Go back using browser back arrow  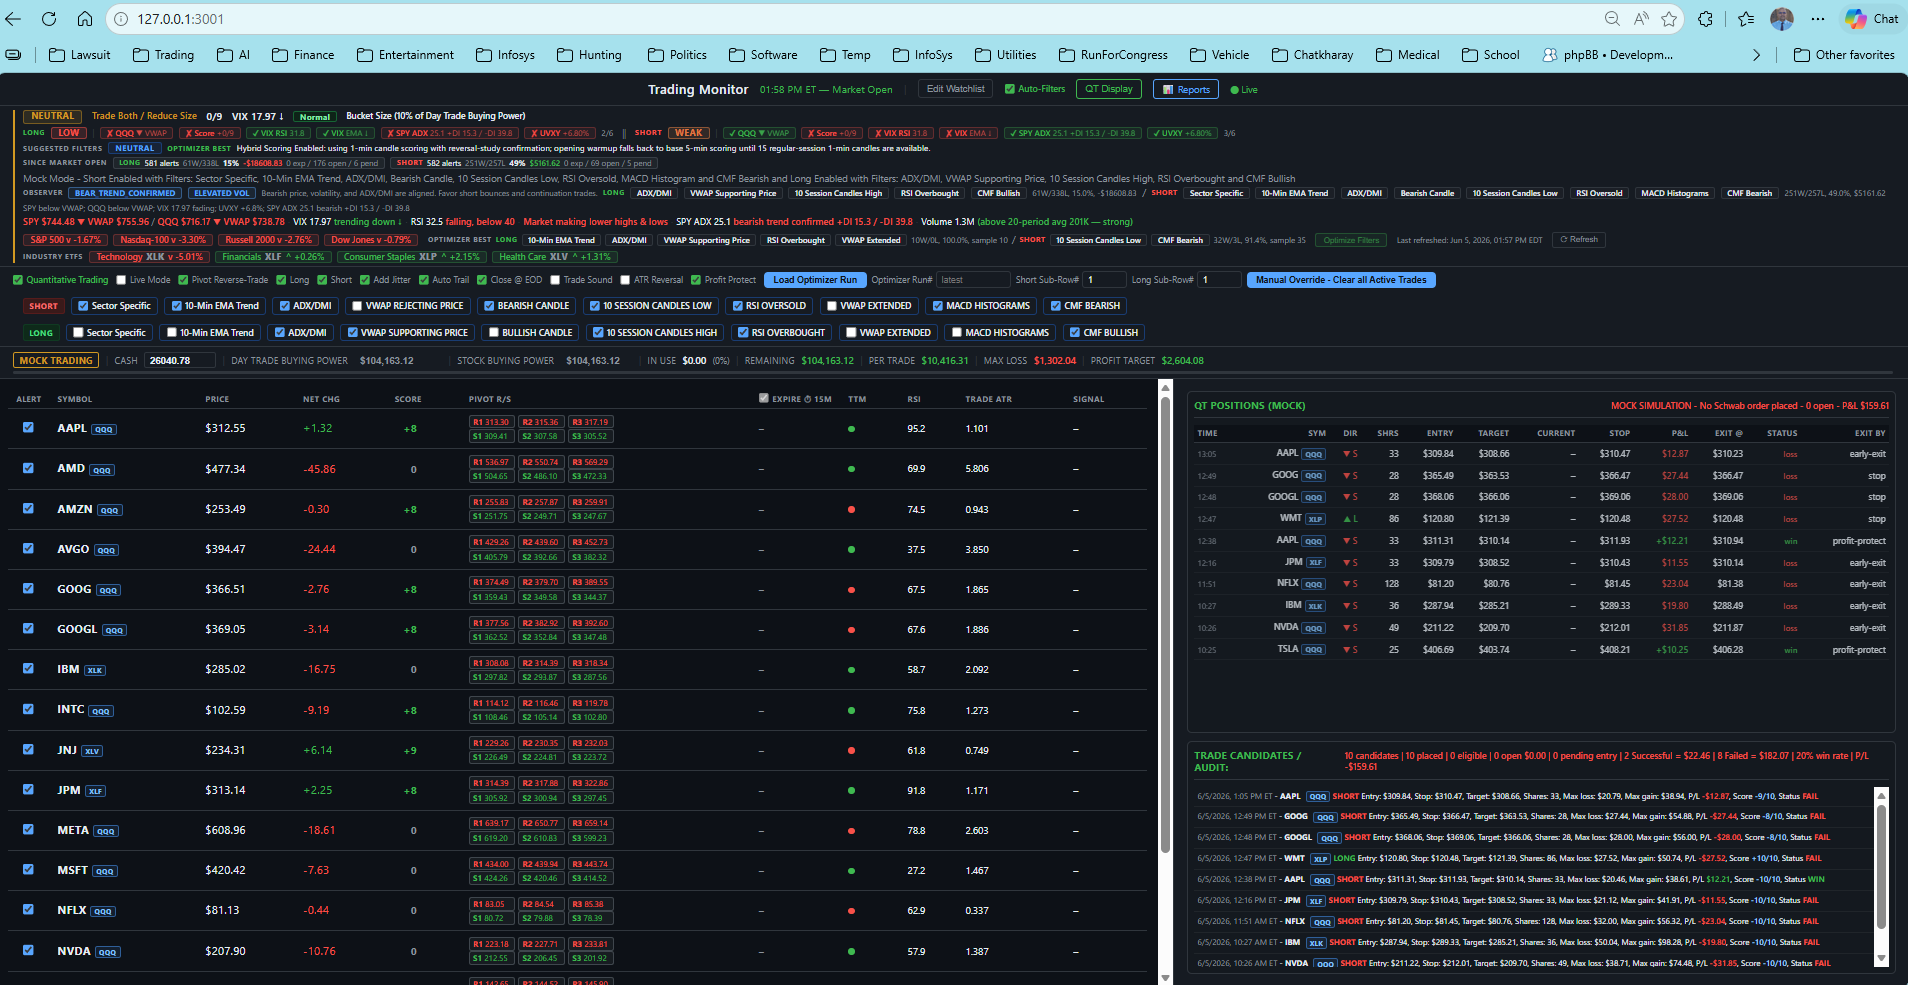pyautogui.click(x=15, y=18)
